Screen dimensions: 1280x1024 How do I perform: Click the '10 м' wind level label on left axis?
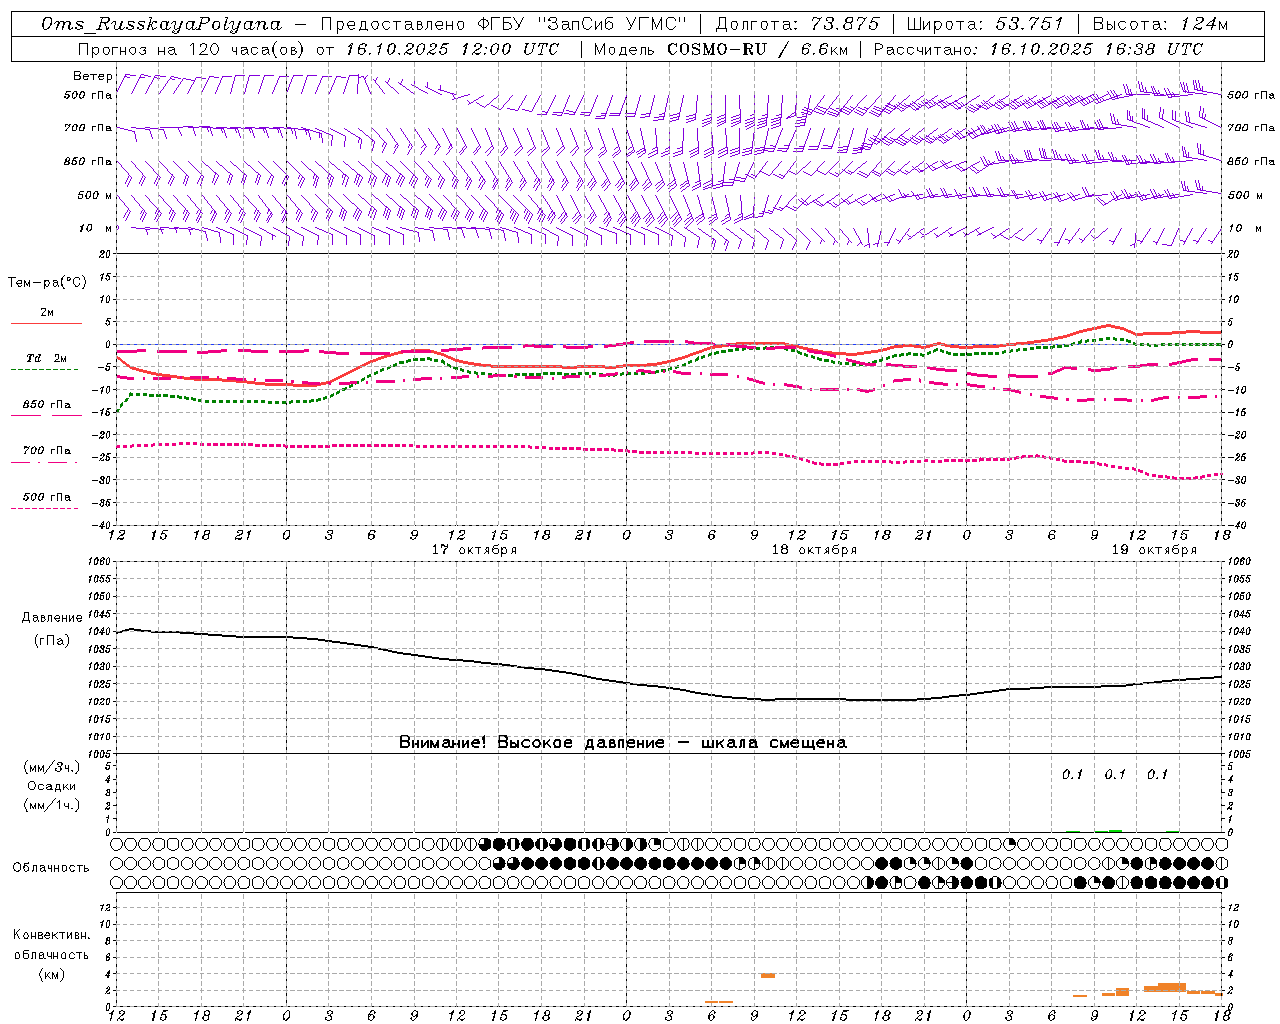(96, 228)
